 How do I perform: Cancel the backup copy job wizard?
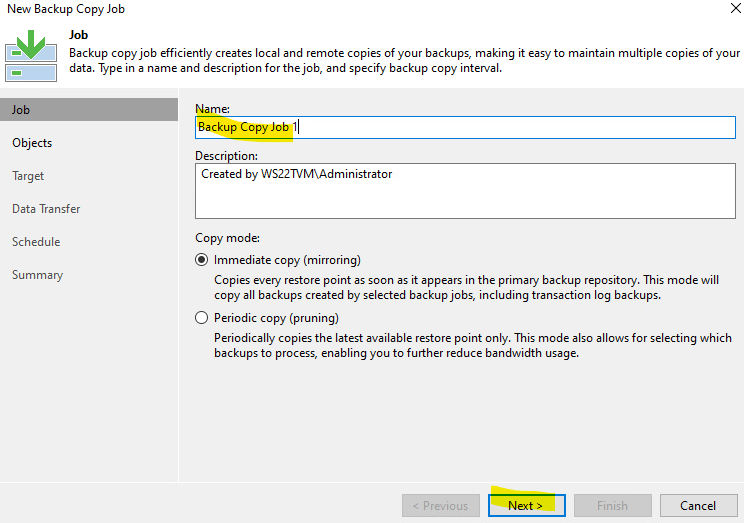[698, 505]
